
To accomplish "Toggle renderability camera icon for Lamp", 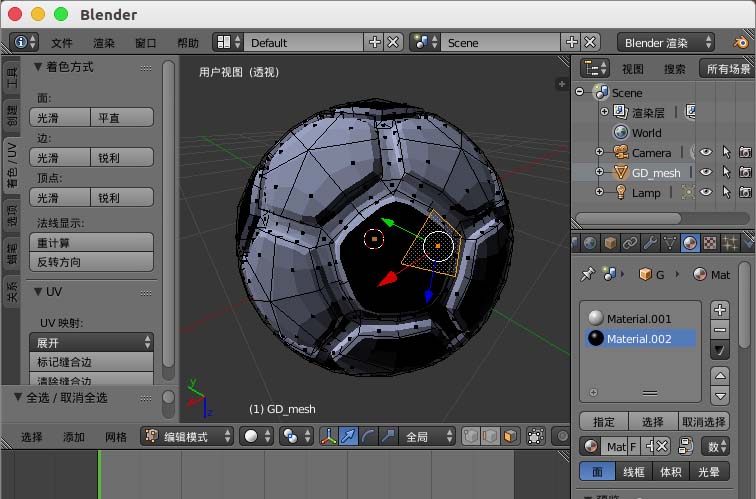I will 745,192.
